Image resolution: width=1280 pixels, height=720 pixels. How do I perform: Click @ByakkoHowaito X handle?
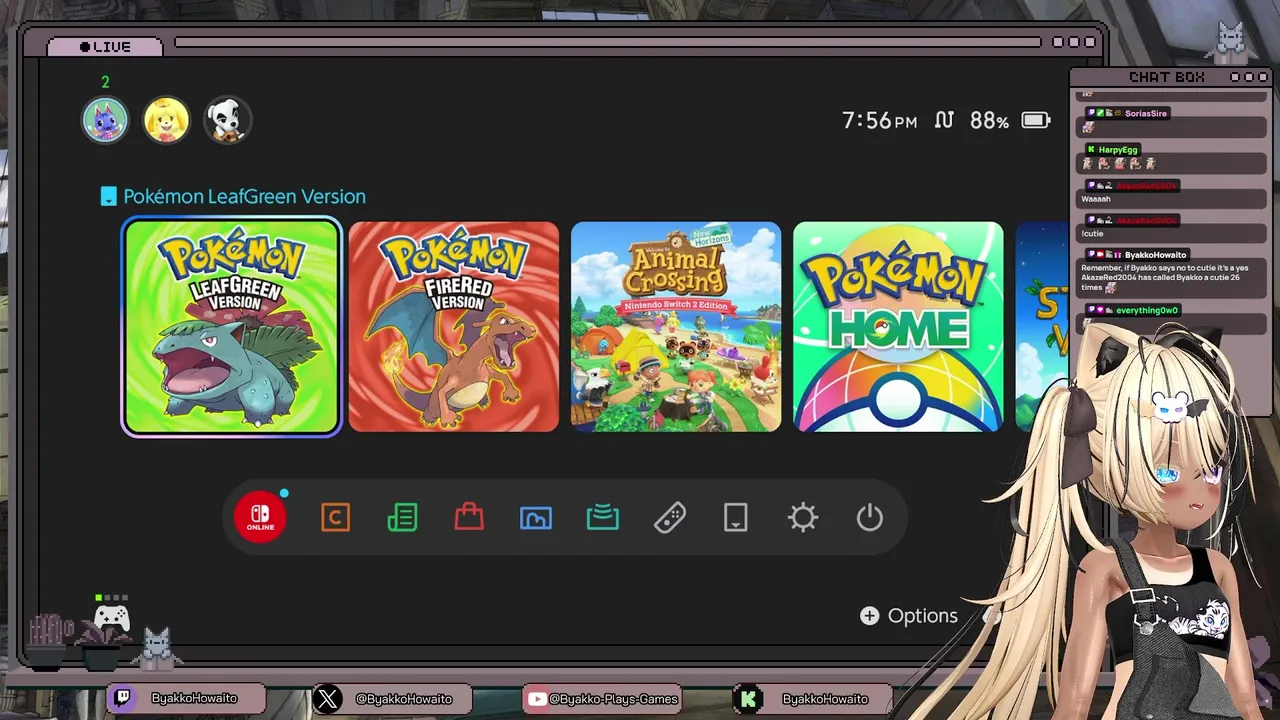click(404, 699)
